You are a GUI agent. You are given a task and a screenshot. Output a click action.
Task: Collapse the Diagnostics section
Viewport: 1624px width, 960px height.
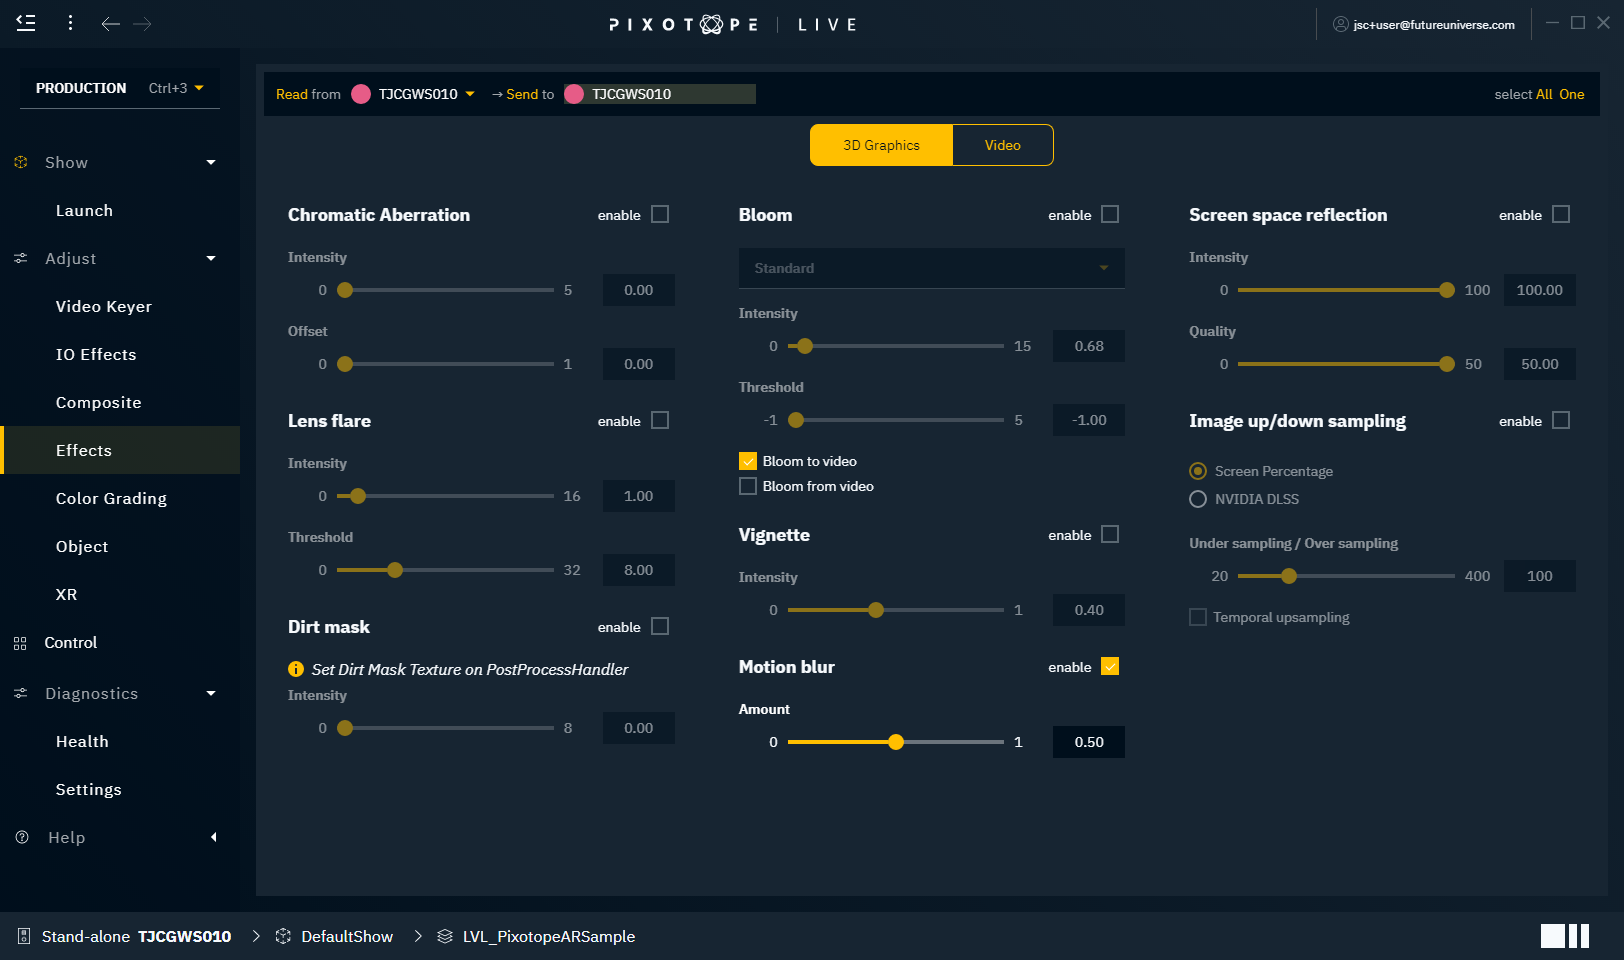tap(211, 693)
